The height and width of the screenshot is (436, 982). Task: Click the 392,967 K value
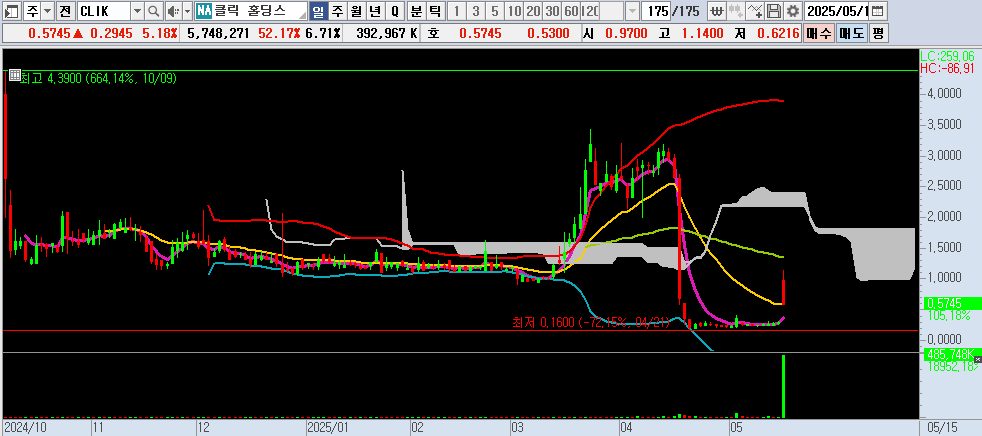[386, 33]
